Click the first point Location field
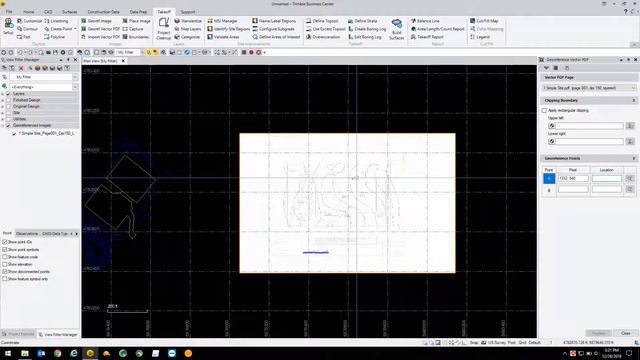Viewport: 640px width, 360px height. [607, 178]
